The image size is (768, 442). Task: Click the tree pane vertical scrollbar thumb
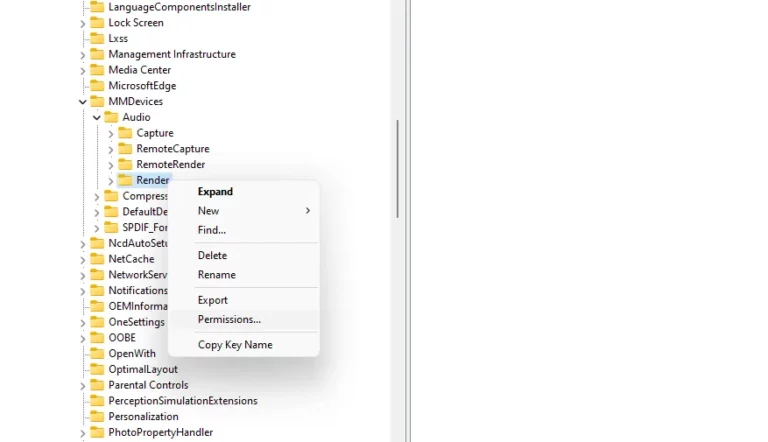(398, 169)
